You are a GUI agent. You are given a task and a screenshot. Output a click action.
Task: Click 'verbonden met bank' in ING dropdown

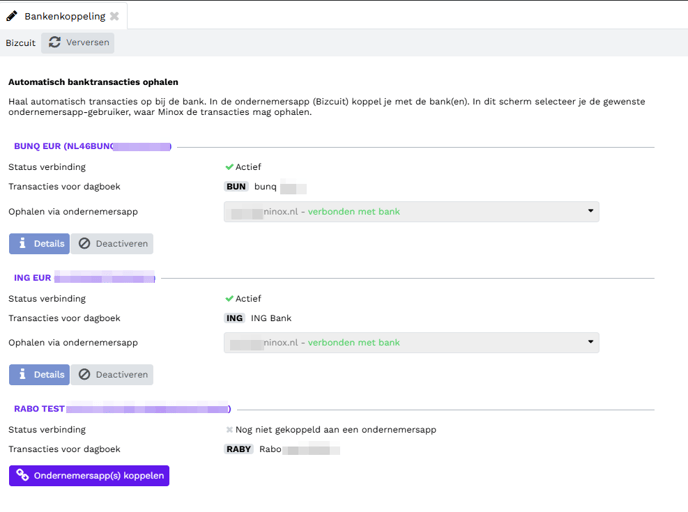click(354, 343)
